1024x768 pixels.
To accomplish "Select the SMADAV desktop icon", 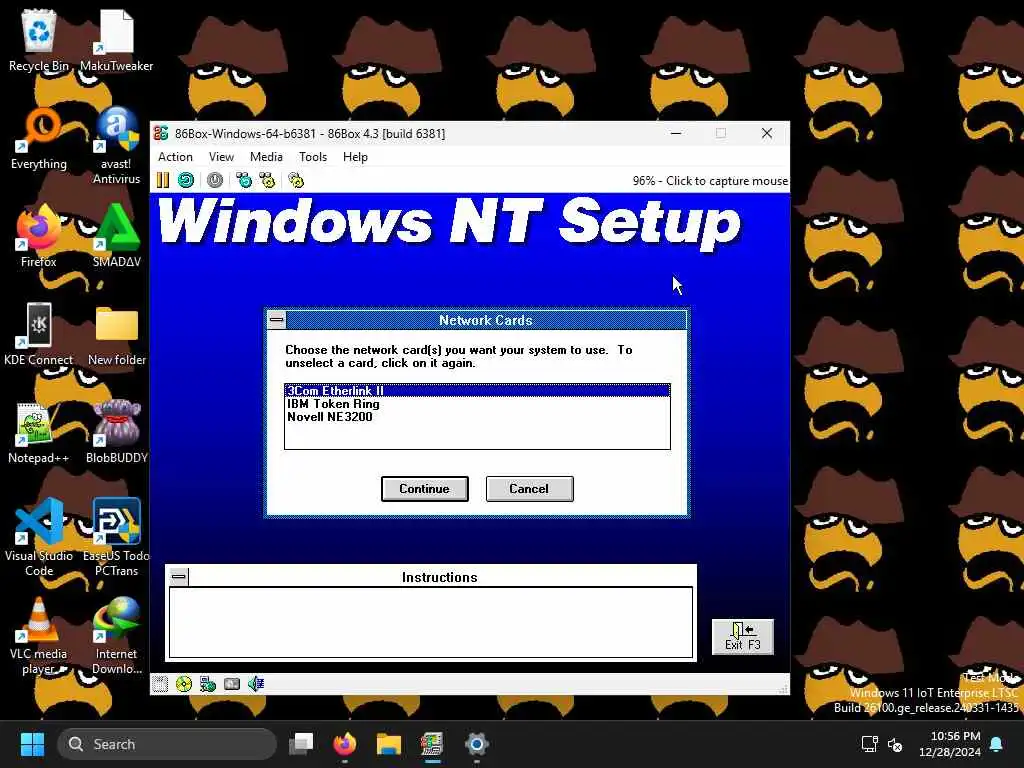I will point(116,236).
